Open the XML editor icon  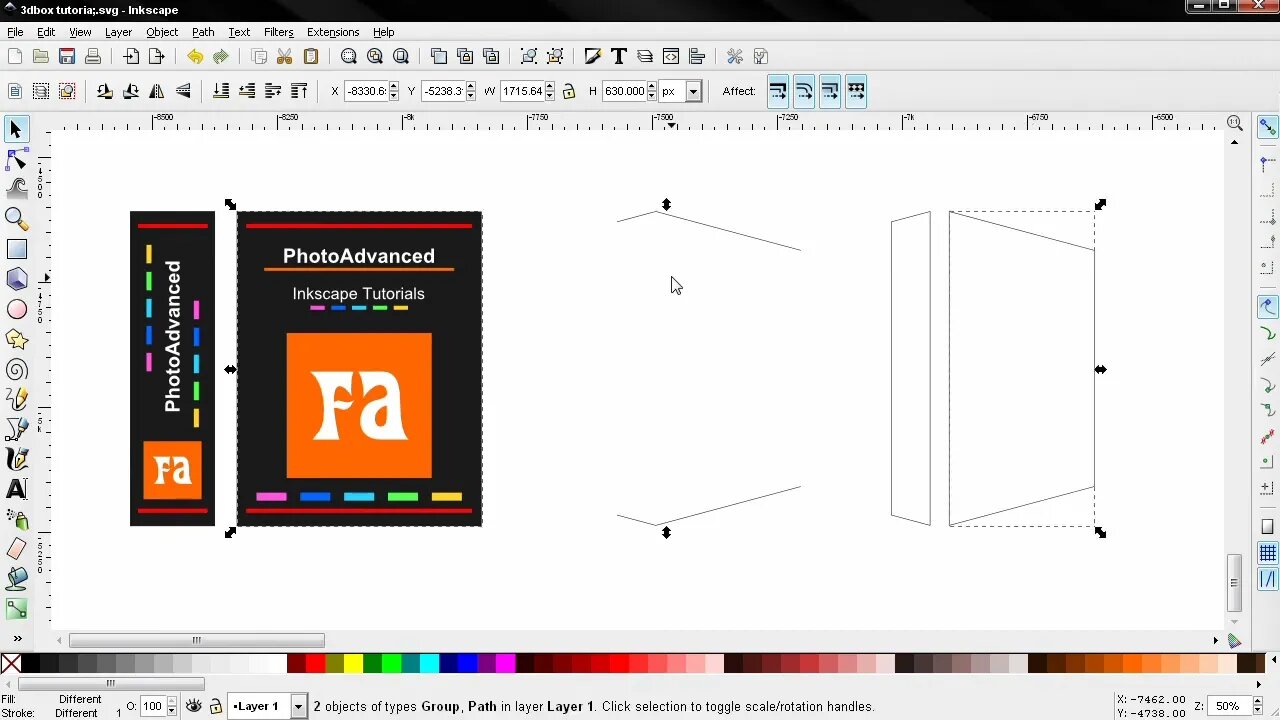[x=671, y=57]
